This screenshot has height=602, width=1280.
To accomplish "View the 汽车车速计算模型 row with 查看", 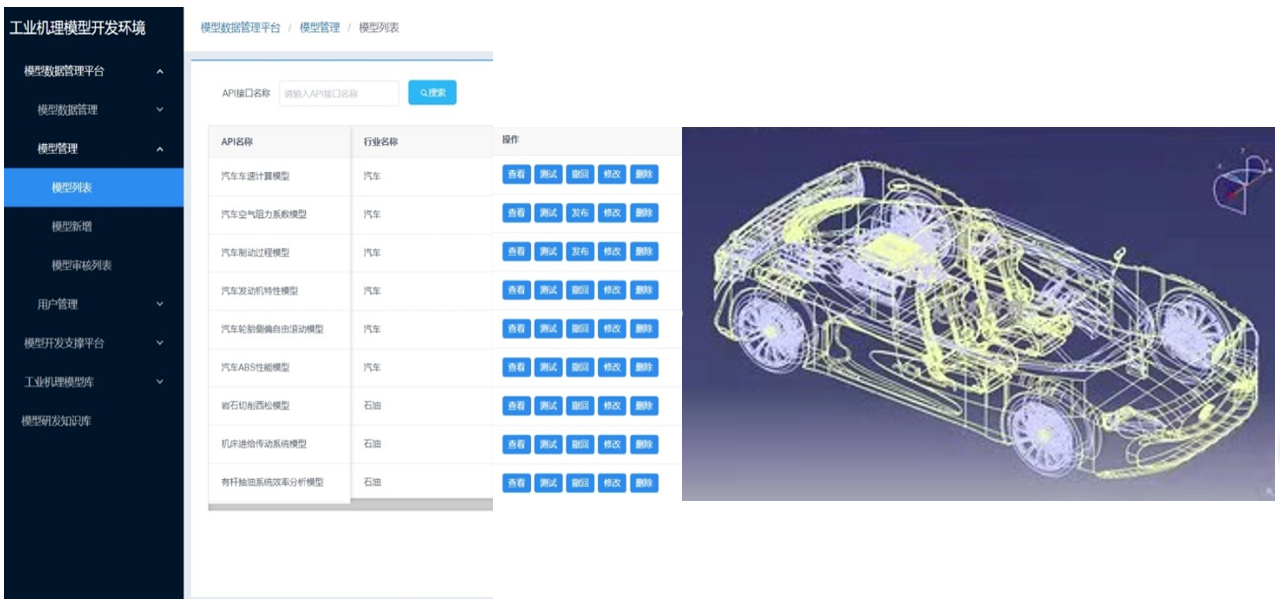I will [x=516, y=174].
